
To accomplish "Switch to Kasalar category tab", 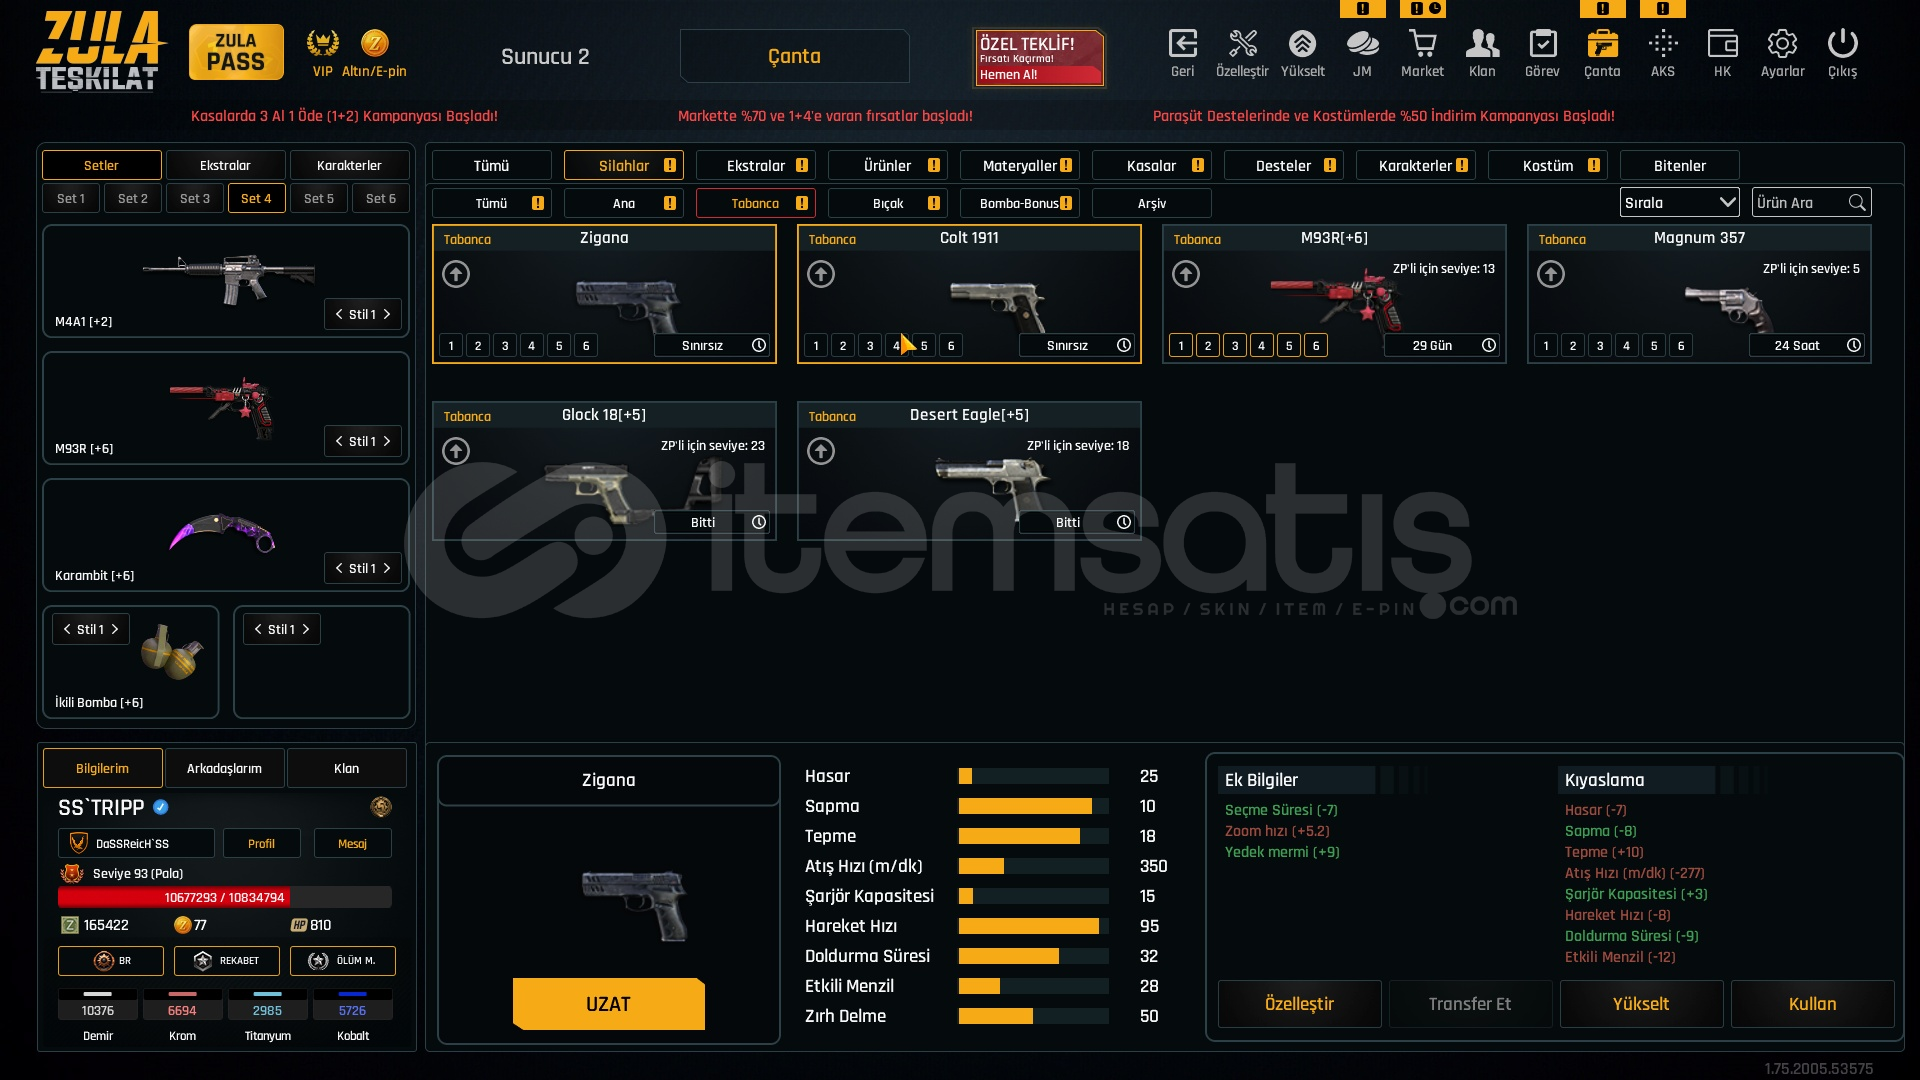I will [x=1152, y=166].
